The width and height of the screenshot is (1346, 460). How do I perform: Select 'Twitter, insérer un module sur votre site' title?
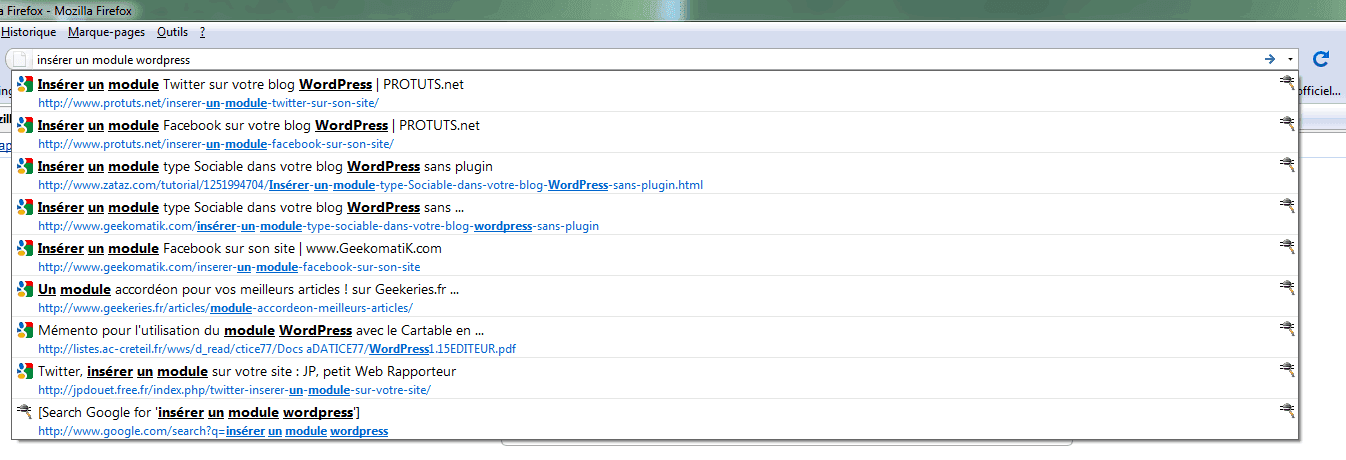pos(247,372)
